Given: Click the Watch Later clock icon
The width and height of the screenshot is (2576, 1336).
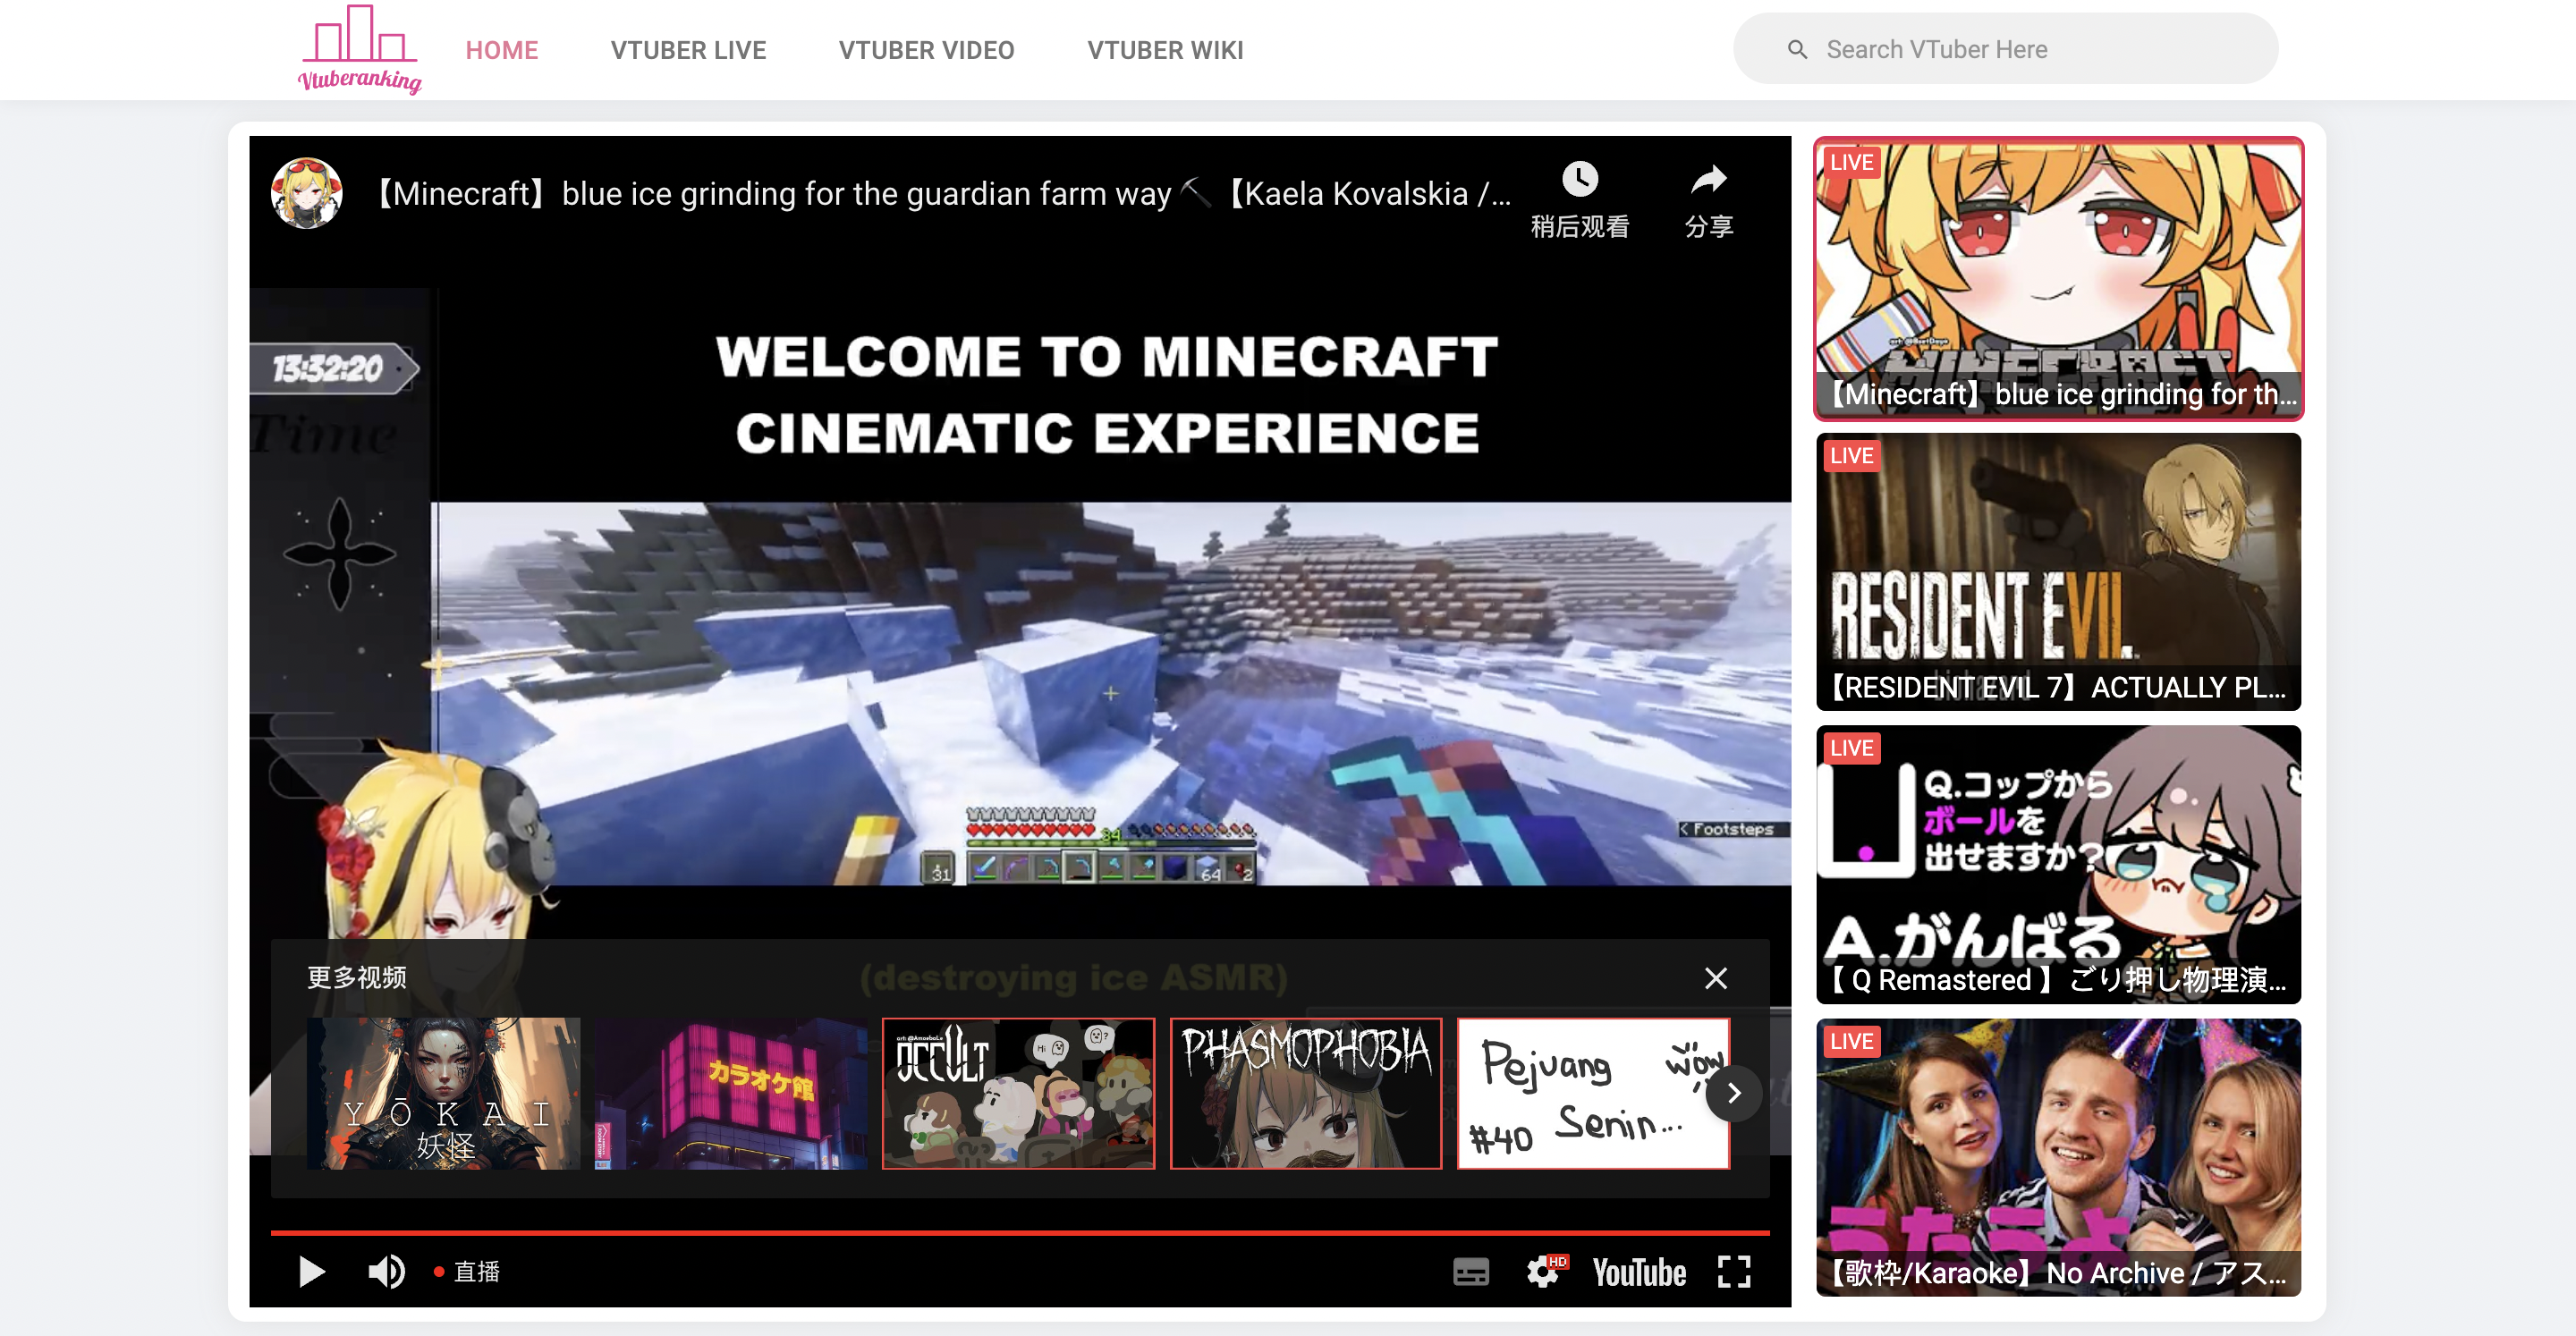Looking at the screenshot, I should [1579, 180].
